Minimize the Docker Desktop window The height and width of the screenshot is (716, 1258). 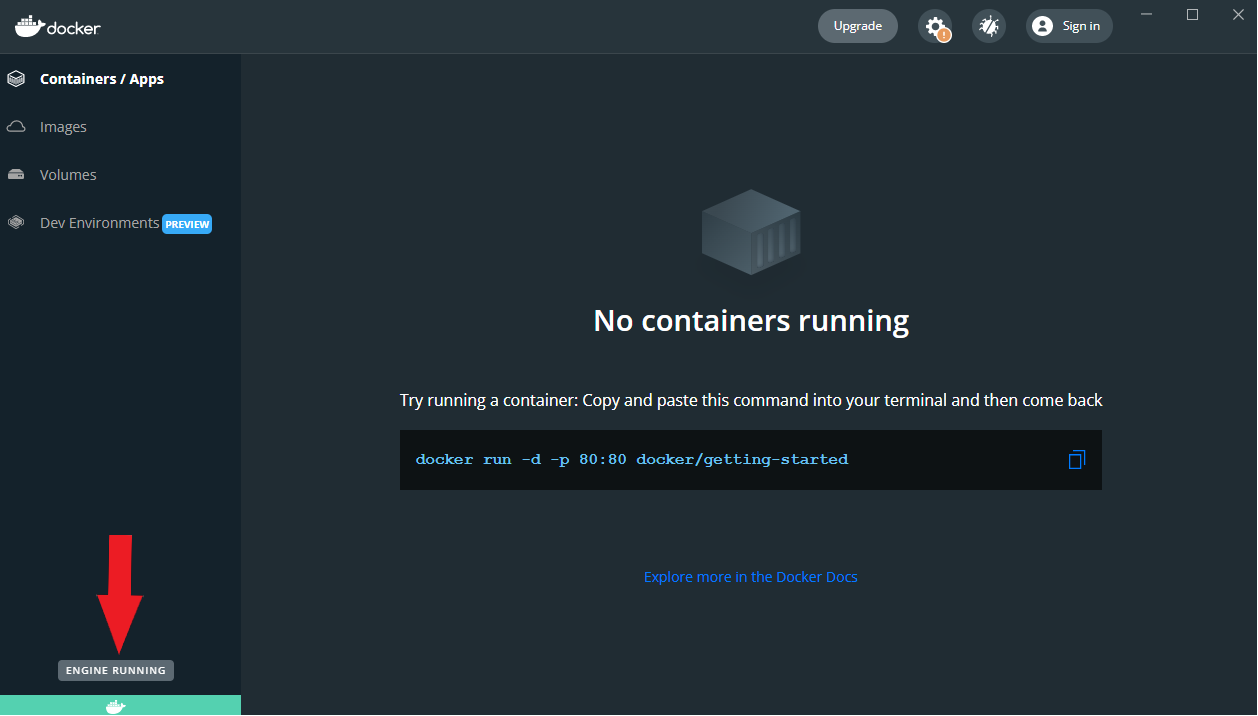click(x=1147, y=14)
